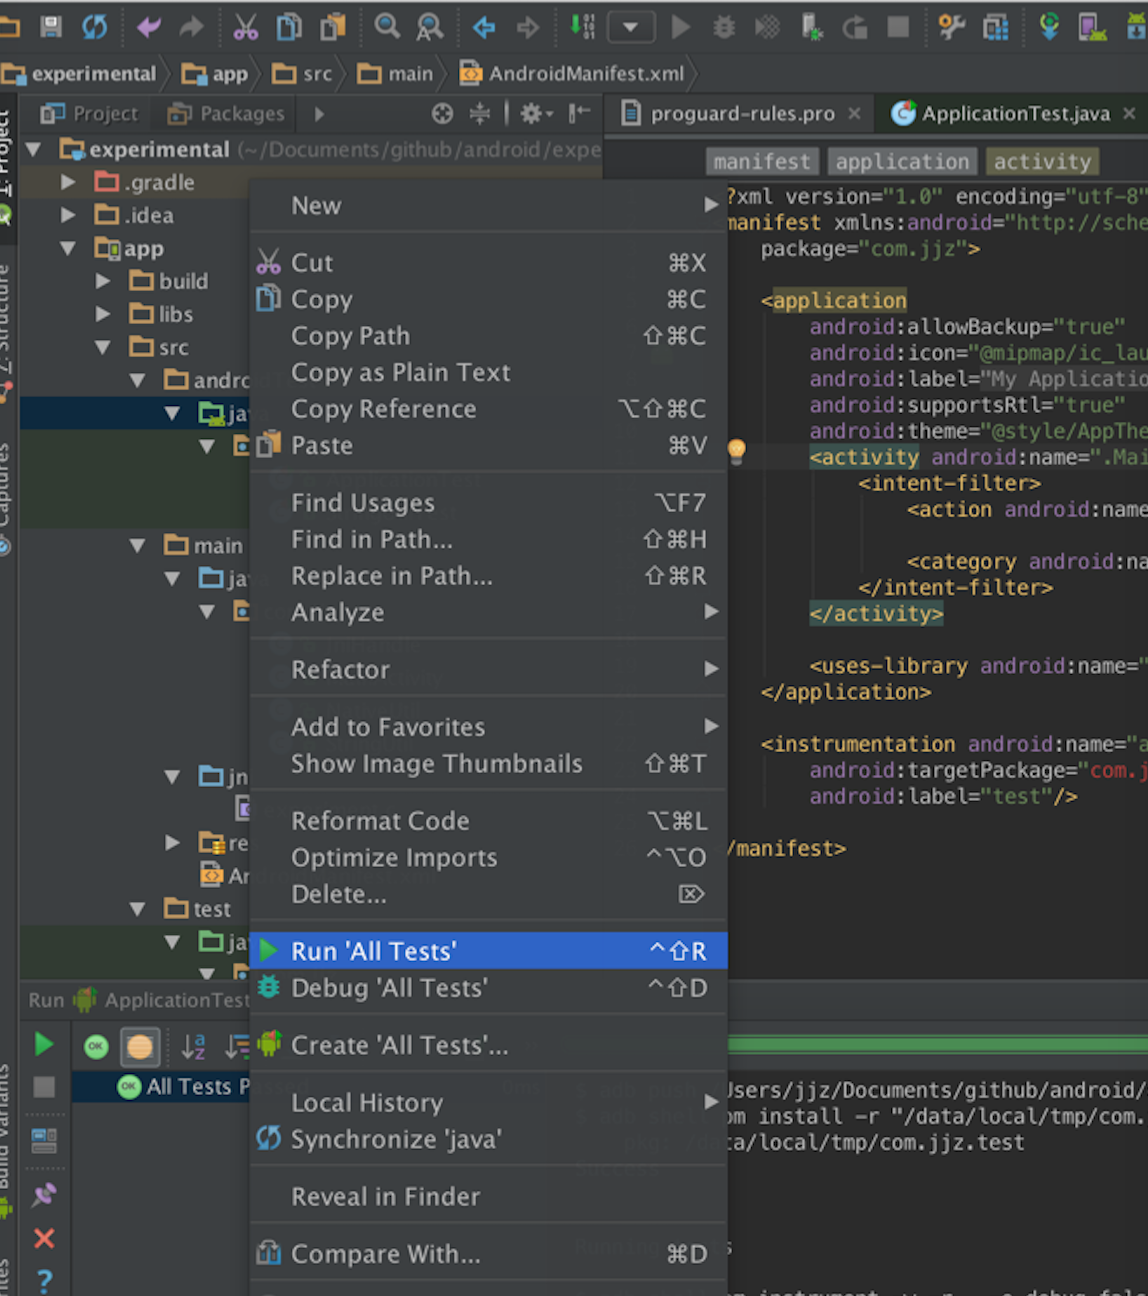Click the Debug bug icon in toolbar
The width and height of the screenshot is (1148, 1296).
coord(723,27)
